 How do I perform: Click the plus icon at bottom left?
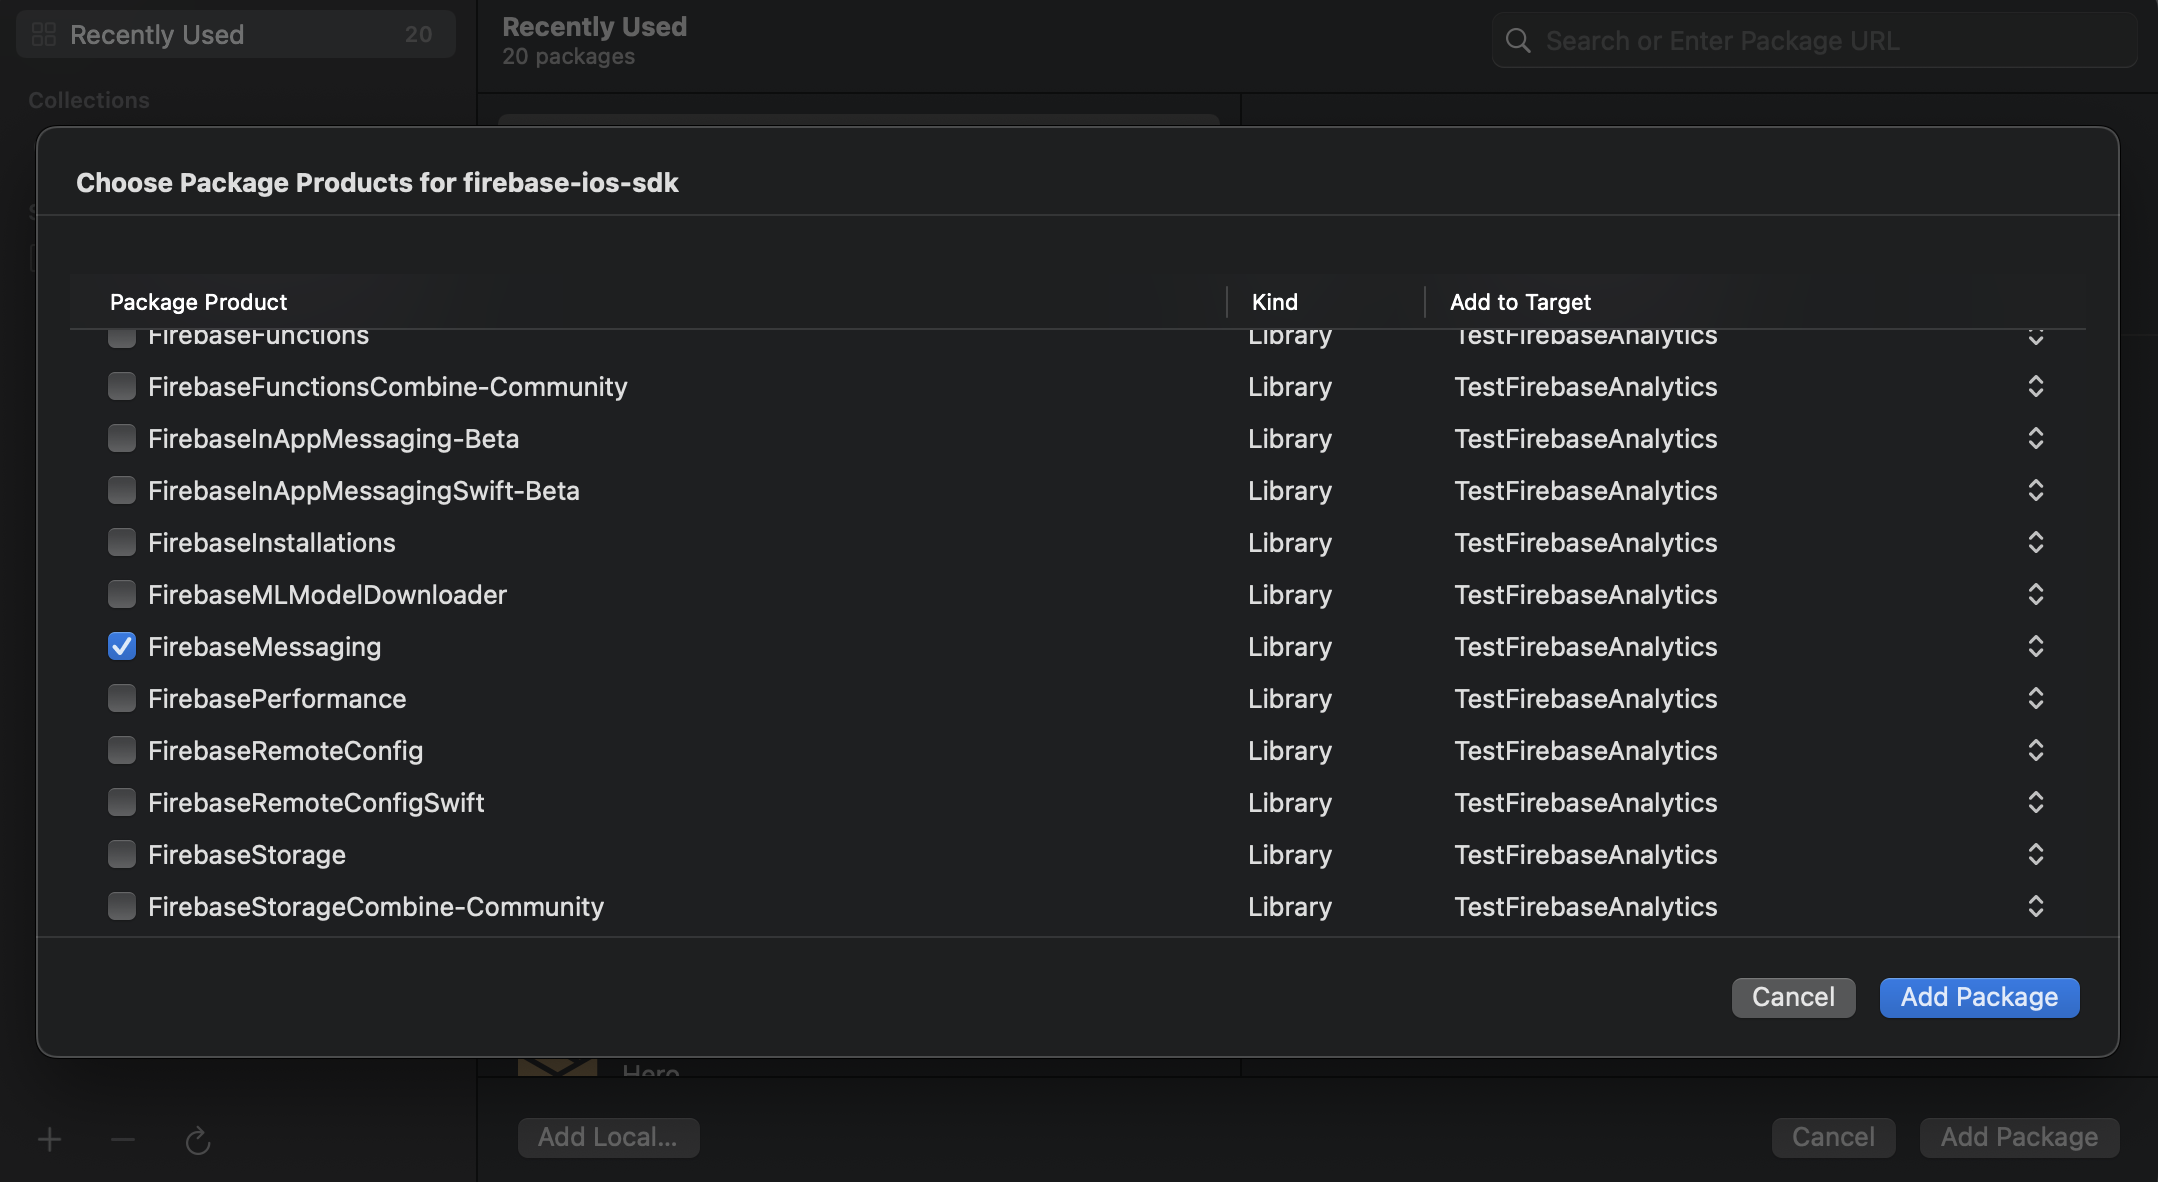(49, 1139)
